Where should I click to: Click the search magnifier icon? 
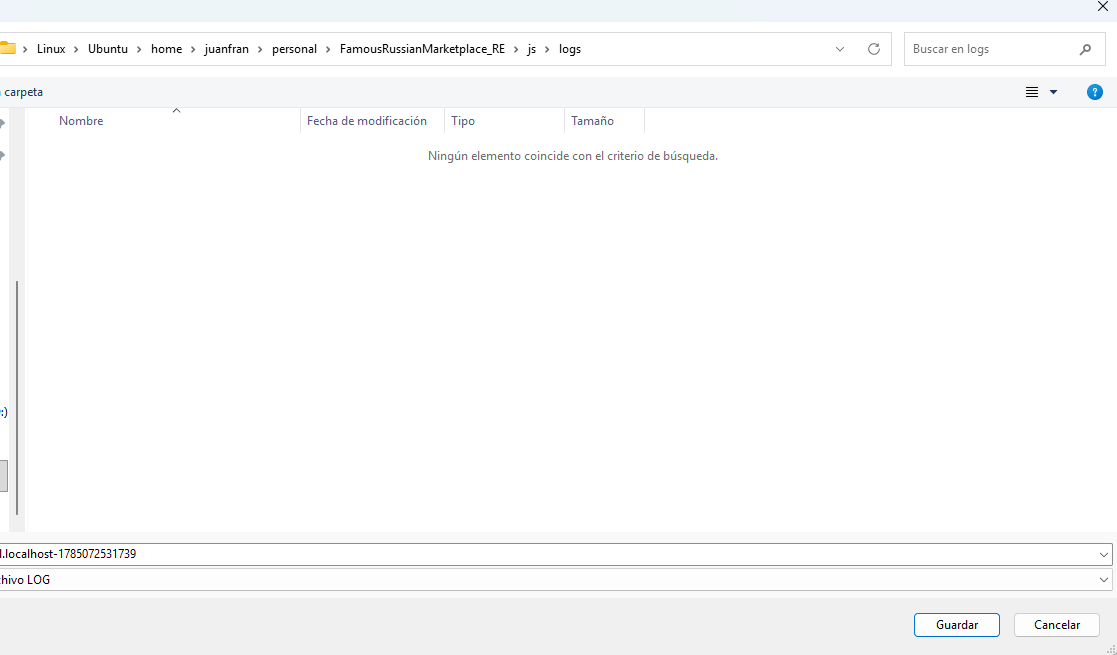(1085, 49)
